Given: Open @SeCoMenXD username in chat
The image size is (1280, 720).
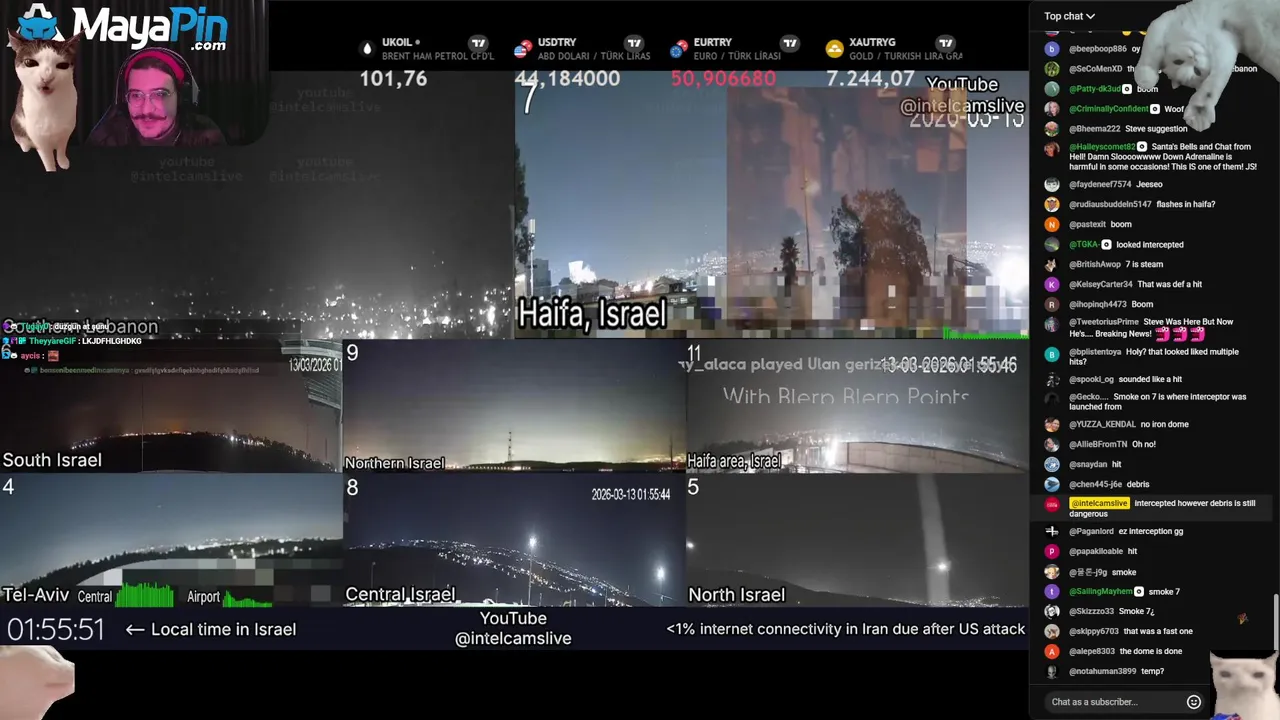Looking at the screenshot, I should pyautogui.click(x=1095, y=69).
